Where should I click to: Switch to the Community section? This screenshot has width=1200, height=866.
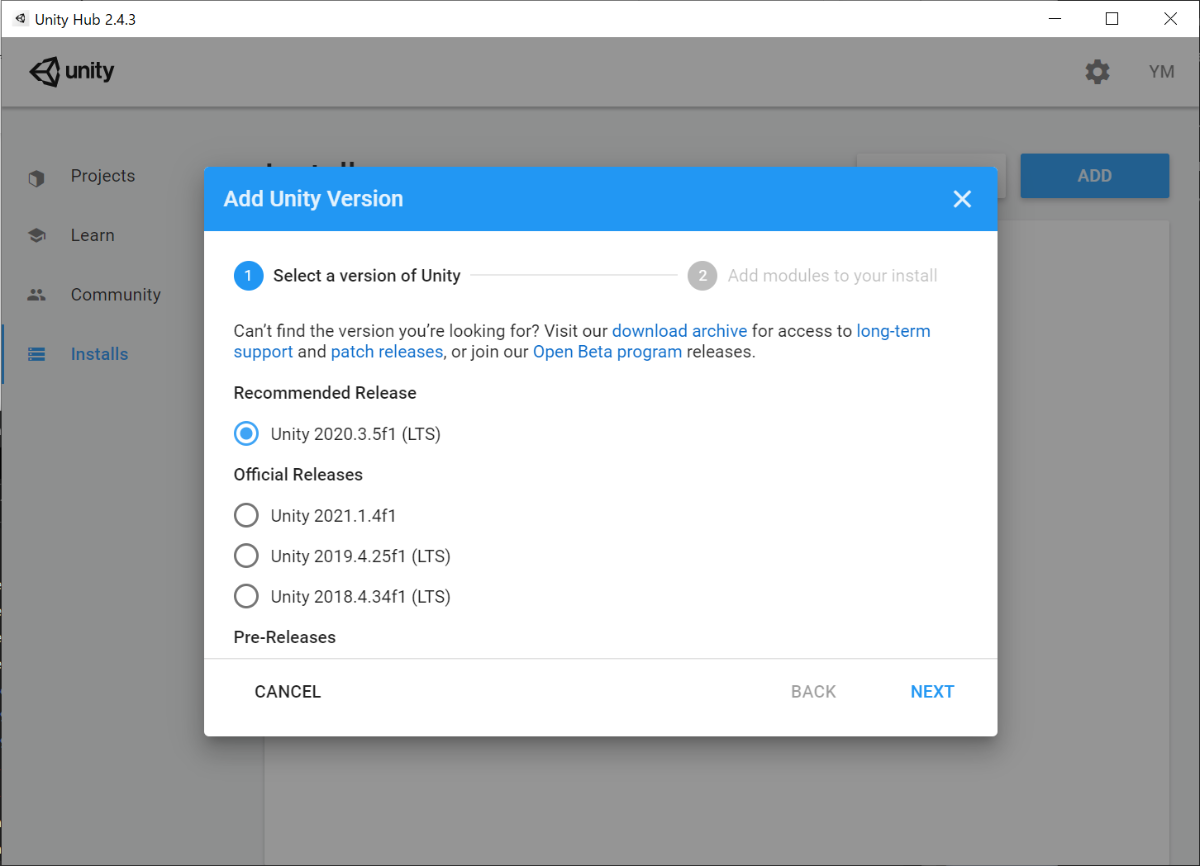[x=116, y=295]
